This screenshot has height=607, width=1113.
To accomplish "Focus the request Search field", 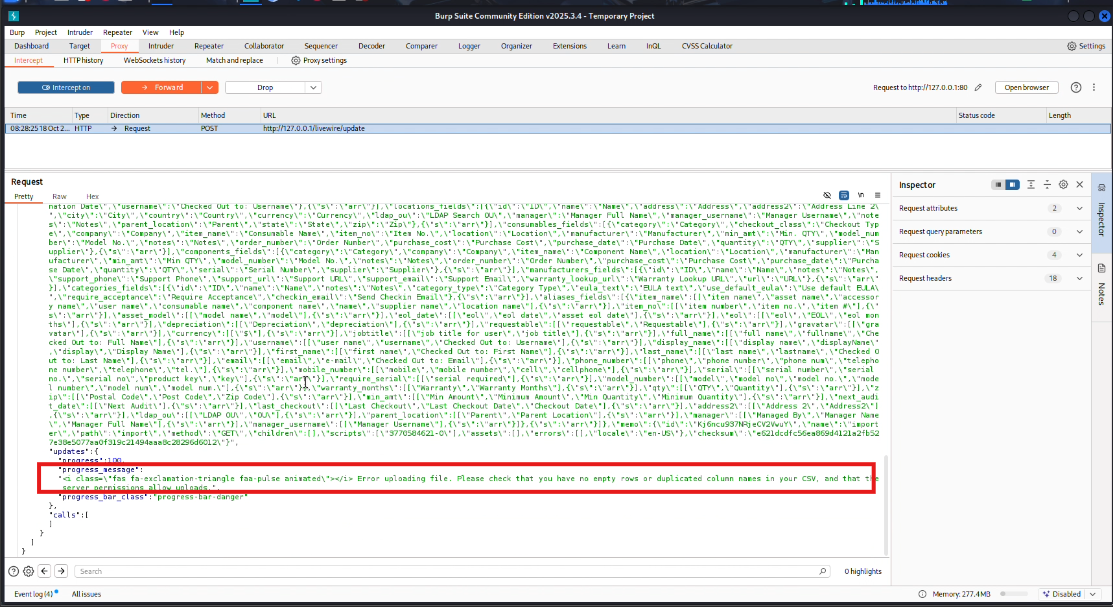I will coord(451,571).
